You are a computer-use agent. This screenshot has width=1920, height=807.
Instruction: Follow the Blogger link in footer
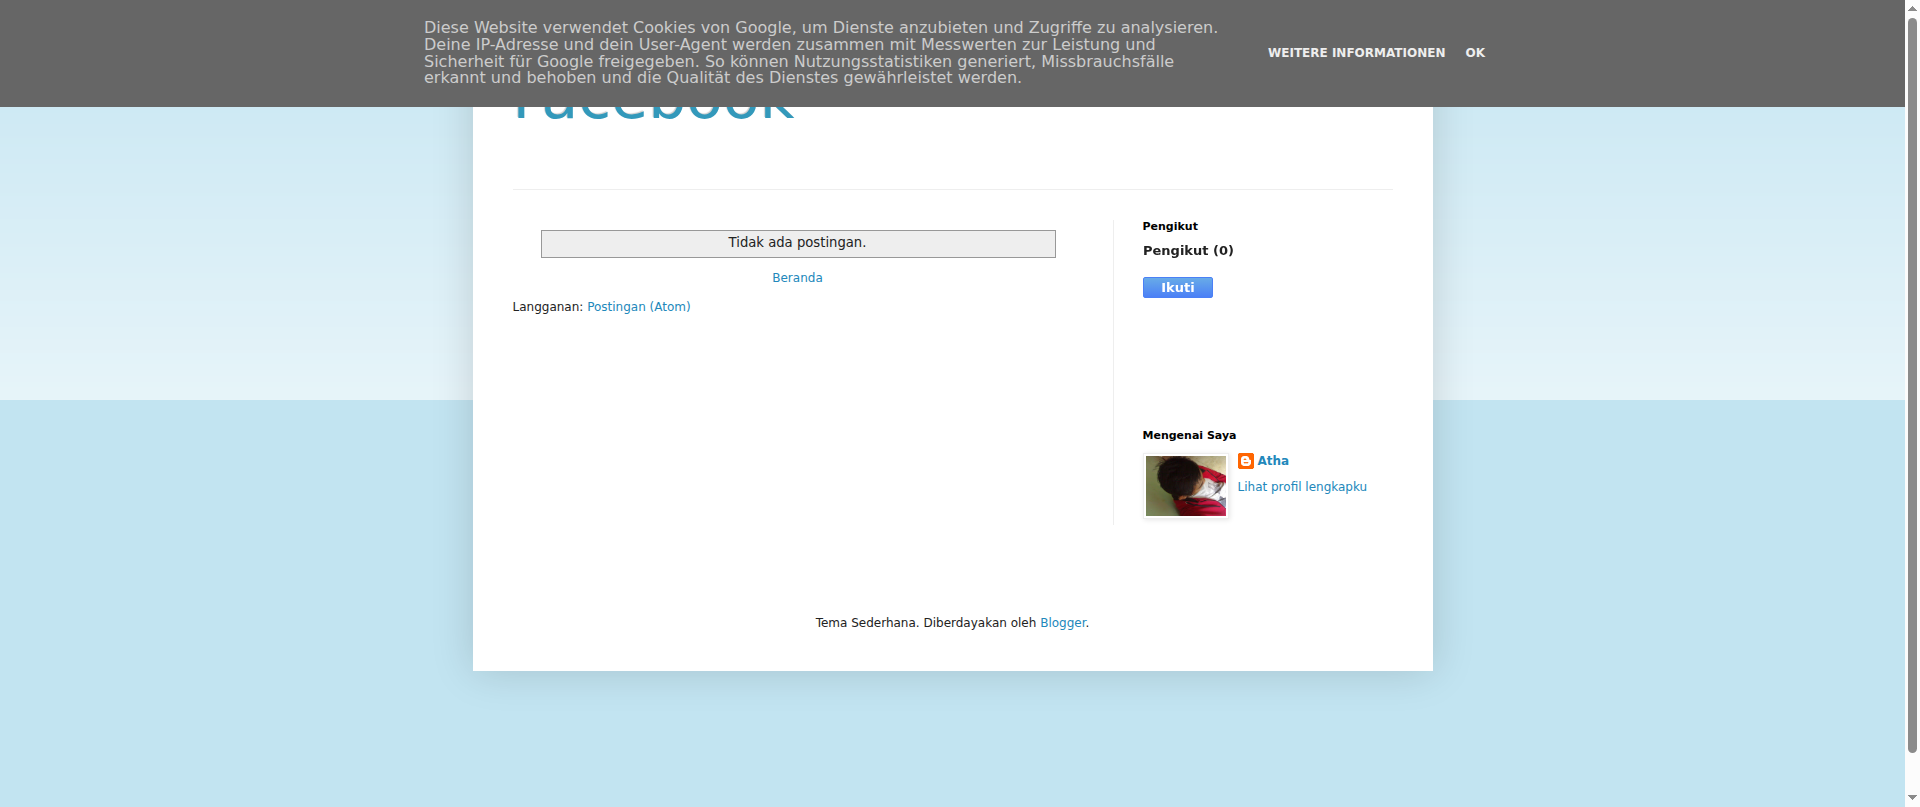[x=1062, y=623]
